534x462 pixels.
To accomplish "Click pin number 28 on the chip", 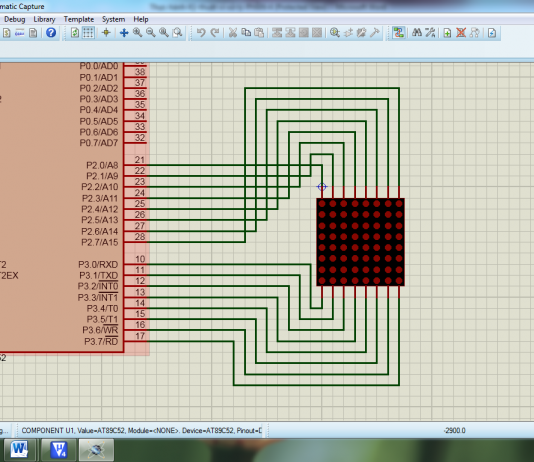I will 140,237.
